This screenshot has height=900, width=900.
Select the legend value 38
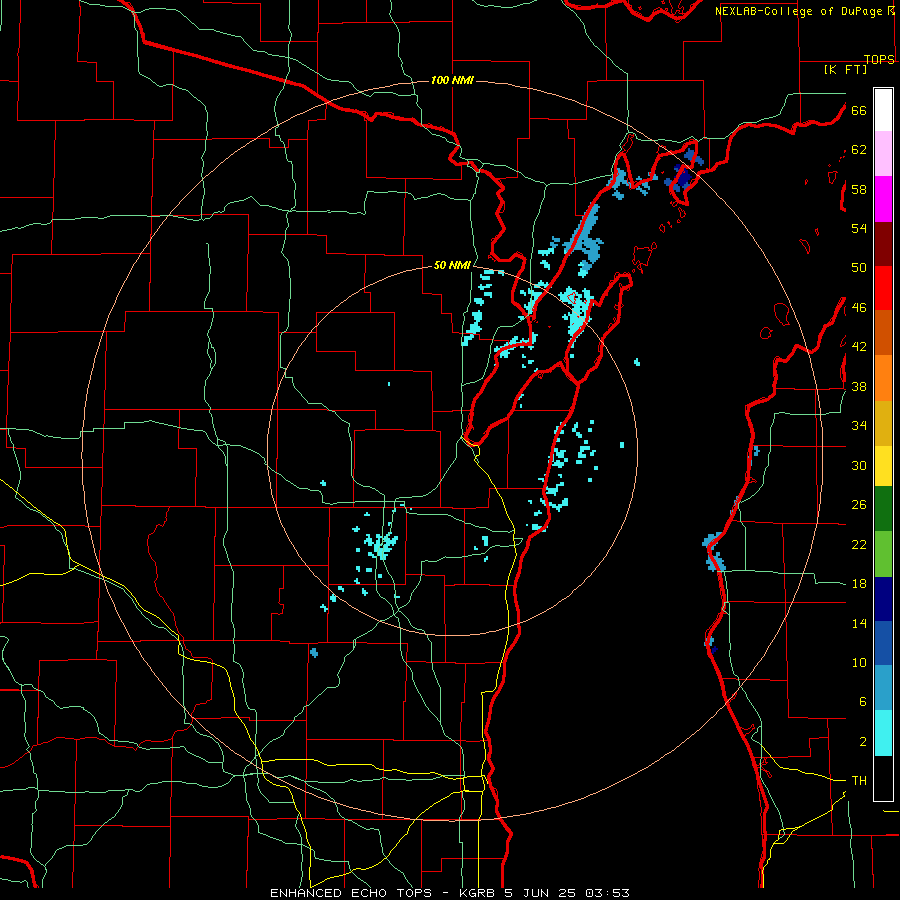(x=859, y=386)
